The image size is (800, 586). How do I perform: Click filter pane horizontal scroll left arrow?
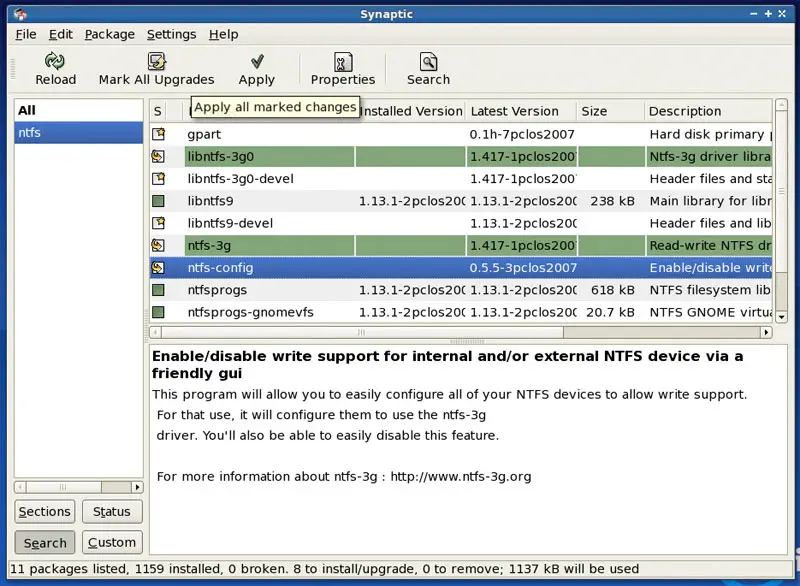[20, 487]
